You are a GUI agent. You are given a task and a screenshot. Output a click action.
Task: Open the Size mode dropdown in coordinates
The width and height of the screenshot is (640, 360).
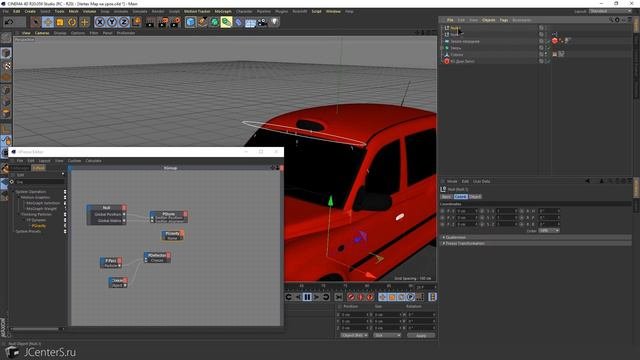pyautogui.click(x=387, y=335)
